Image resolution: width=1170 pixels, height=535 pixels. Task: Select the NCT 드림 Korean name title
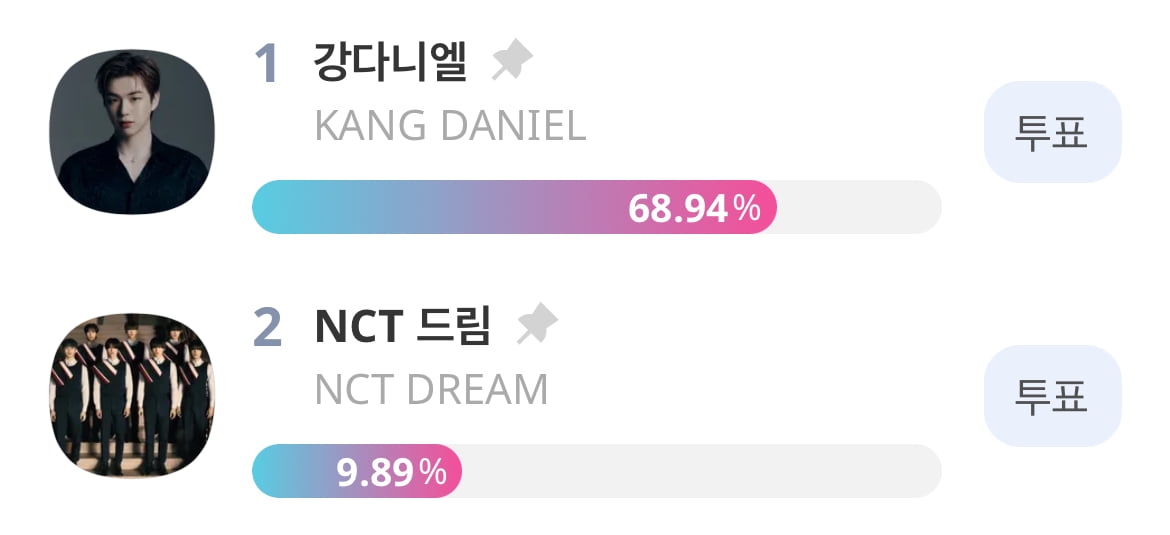tap(403, 326)
